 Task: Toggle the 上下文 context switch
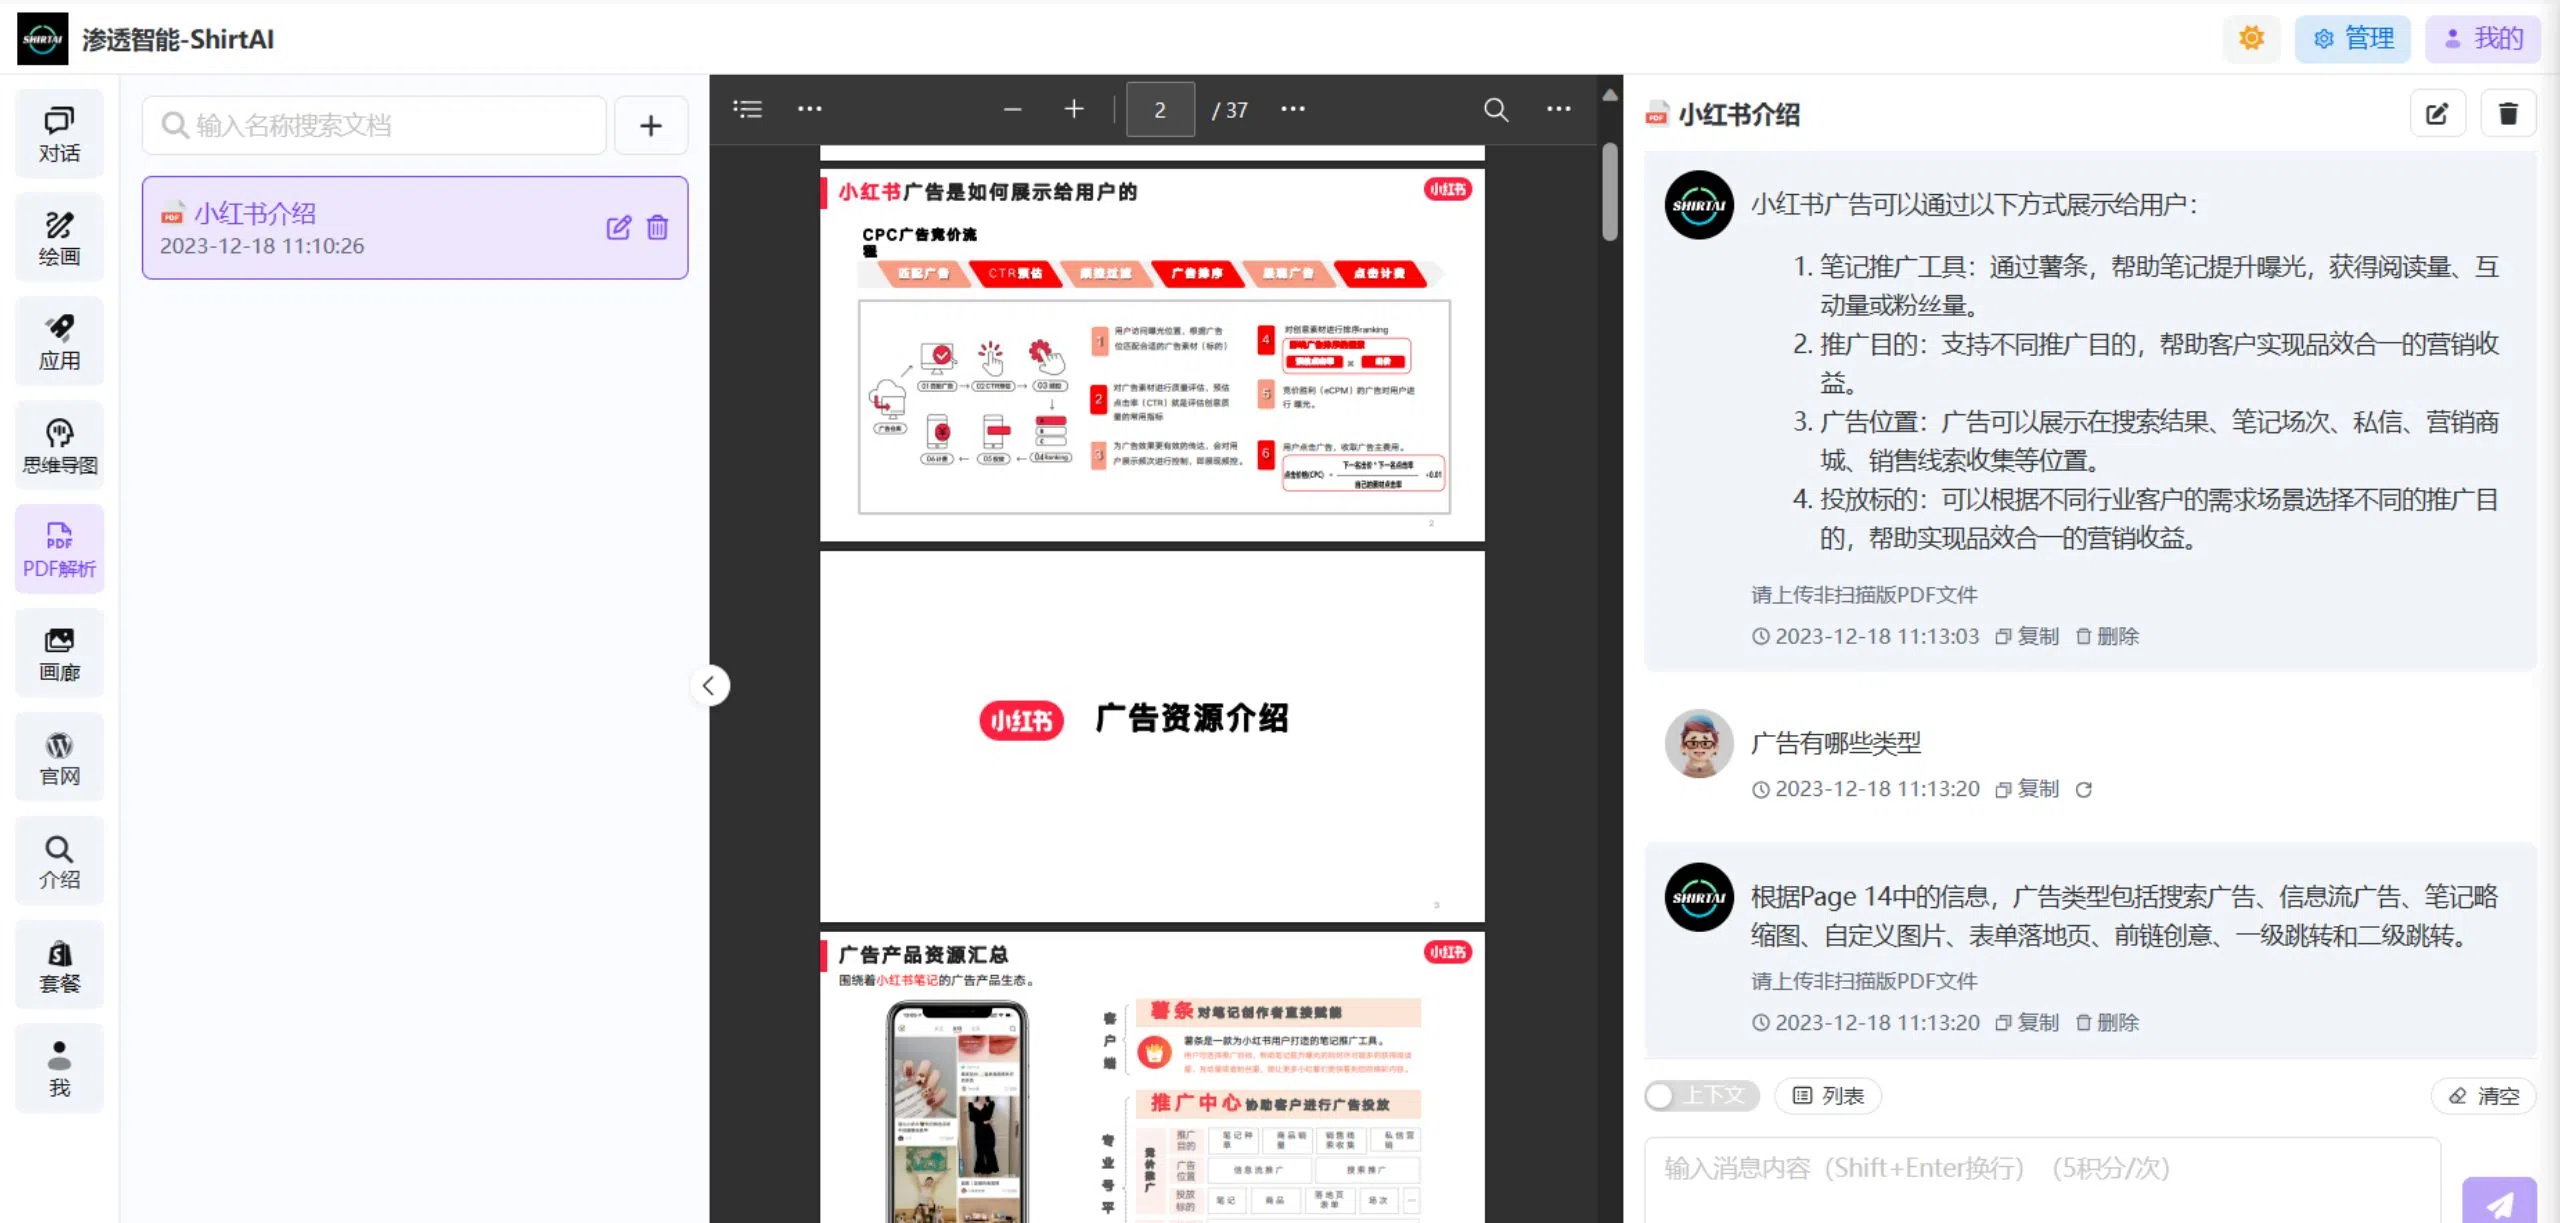(x=1702, y=1096)
